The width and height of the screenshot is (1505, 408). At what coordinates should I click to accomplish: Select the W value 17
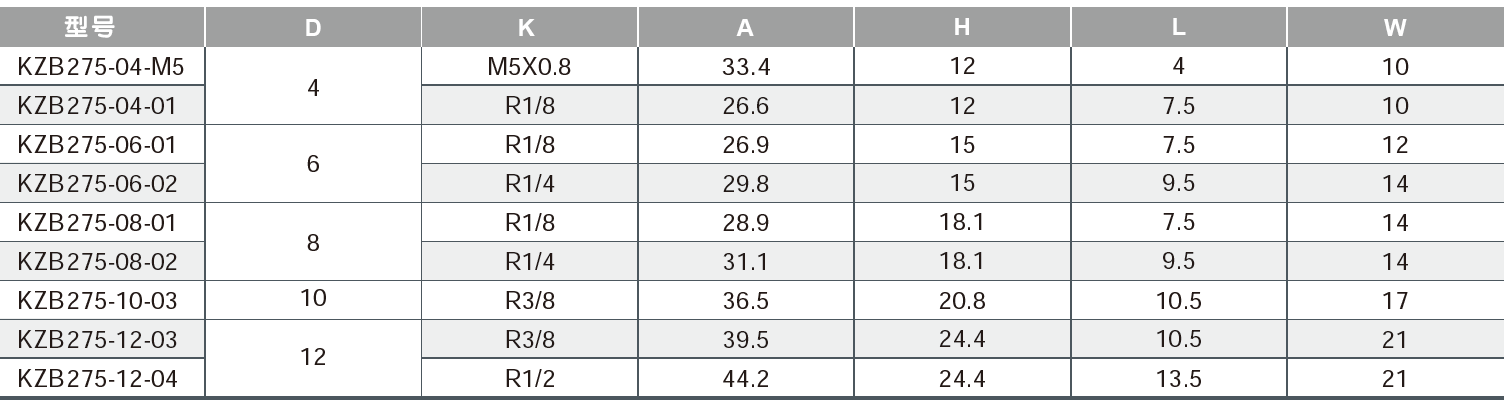tap(1395, 300)
